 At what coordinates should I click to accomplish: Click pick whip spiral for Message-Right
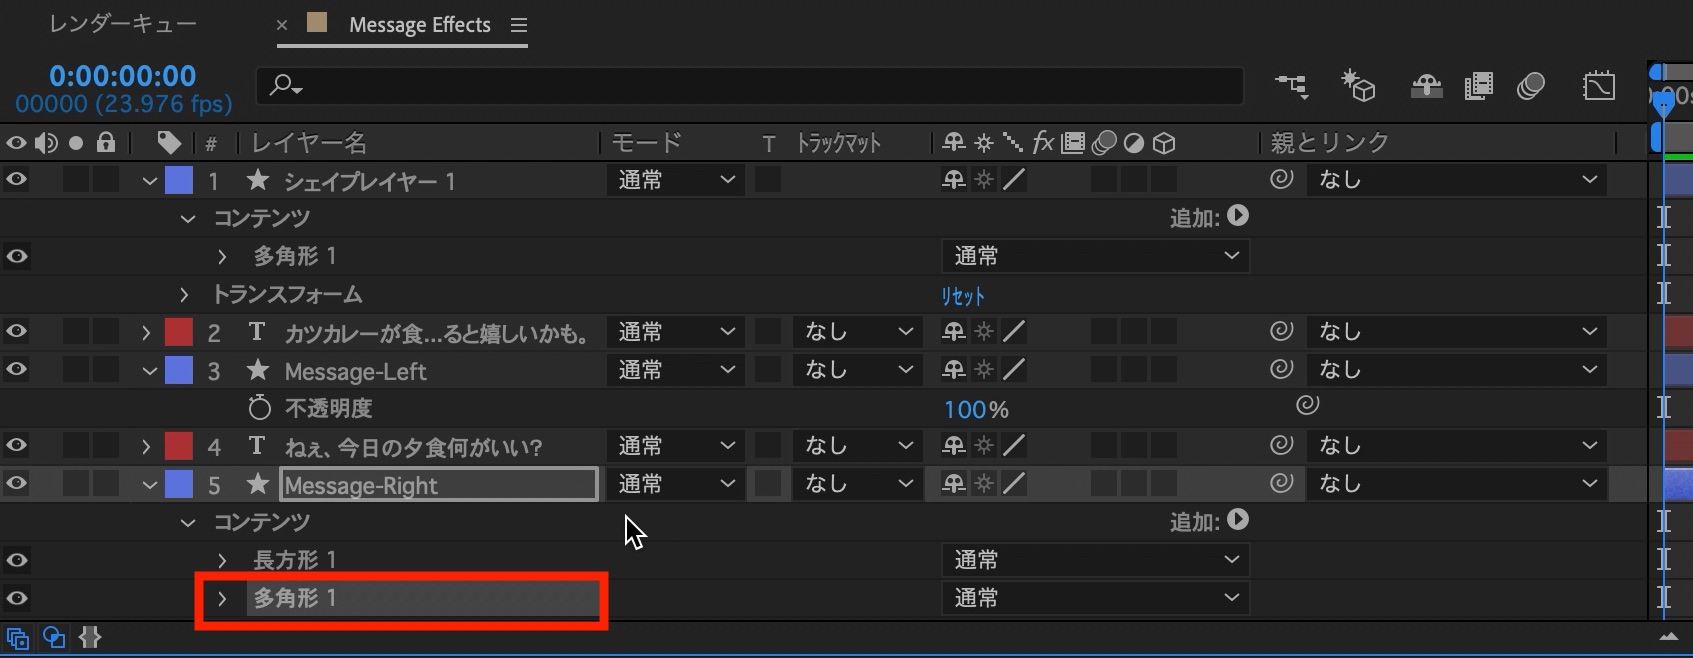[x=1282, y=483]
